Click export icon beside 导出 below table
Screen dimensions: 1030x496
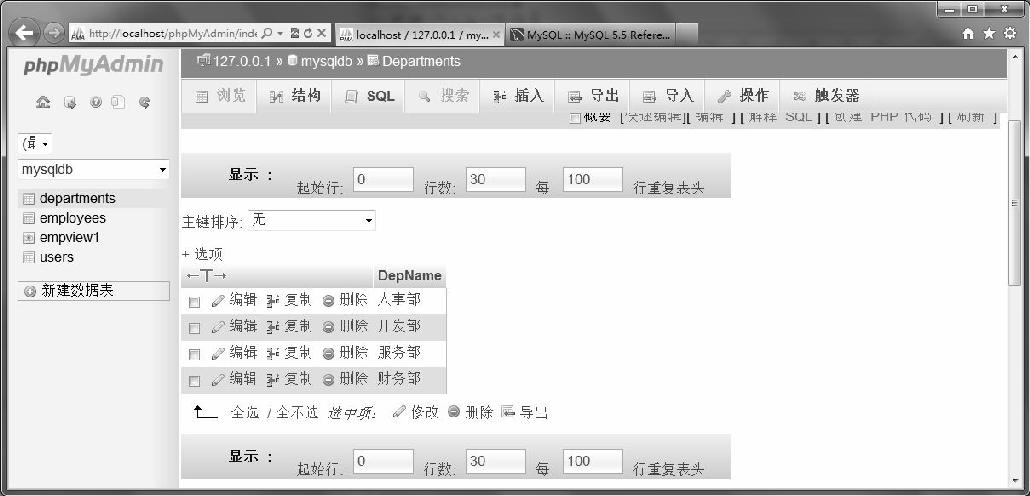pos(508,412)
